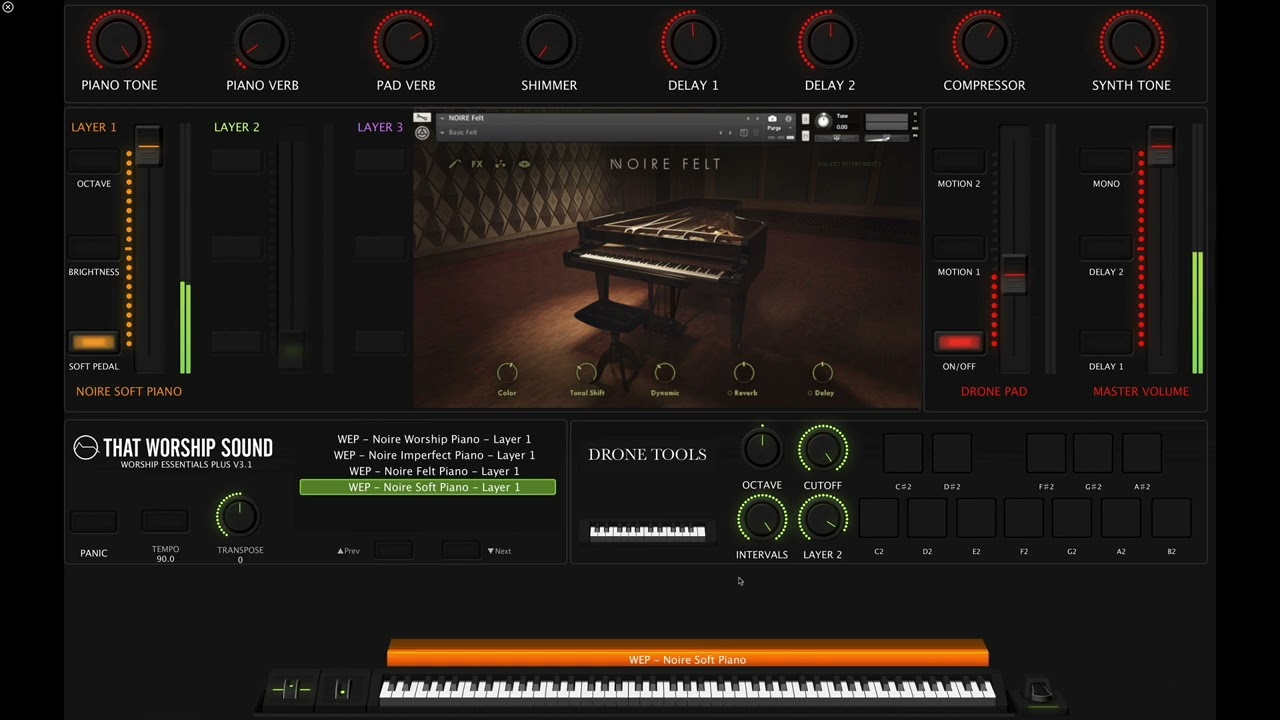Screen dimensions: 1280x720
Task: Toggle the Master Delay 2 button
Action: point(1106,248)
